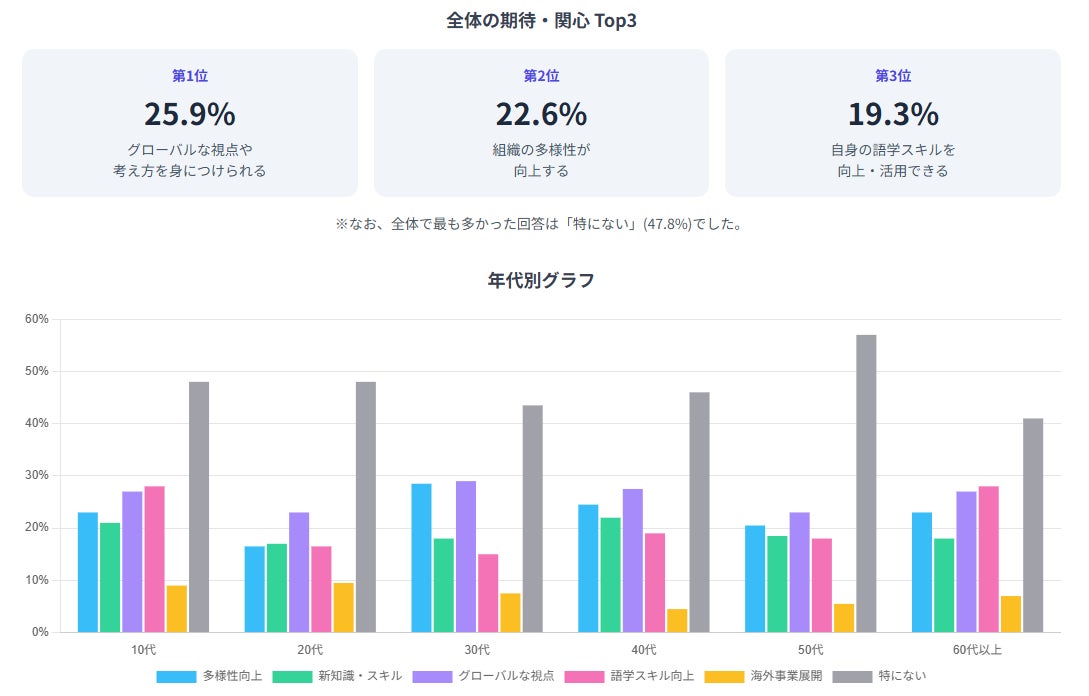The width and height of the screenshot is (1089, 696).
Task: Click the 全体の期待・関心 Top3 heading
Action: [541, 21]
